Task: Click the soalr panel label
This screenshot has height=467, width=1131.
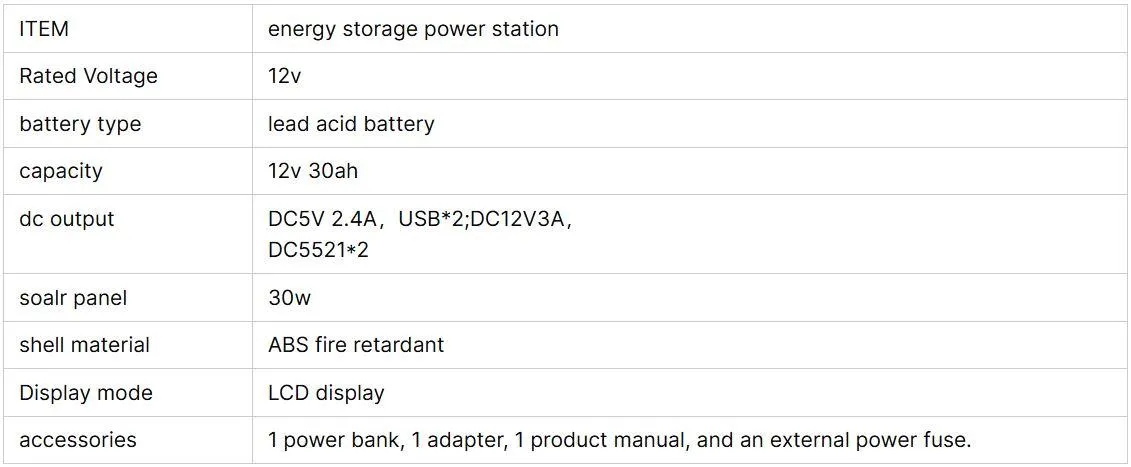Action: pos(73,297)
